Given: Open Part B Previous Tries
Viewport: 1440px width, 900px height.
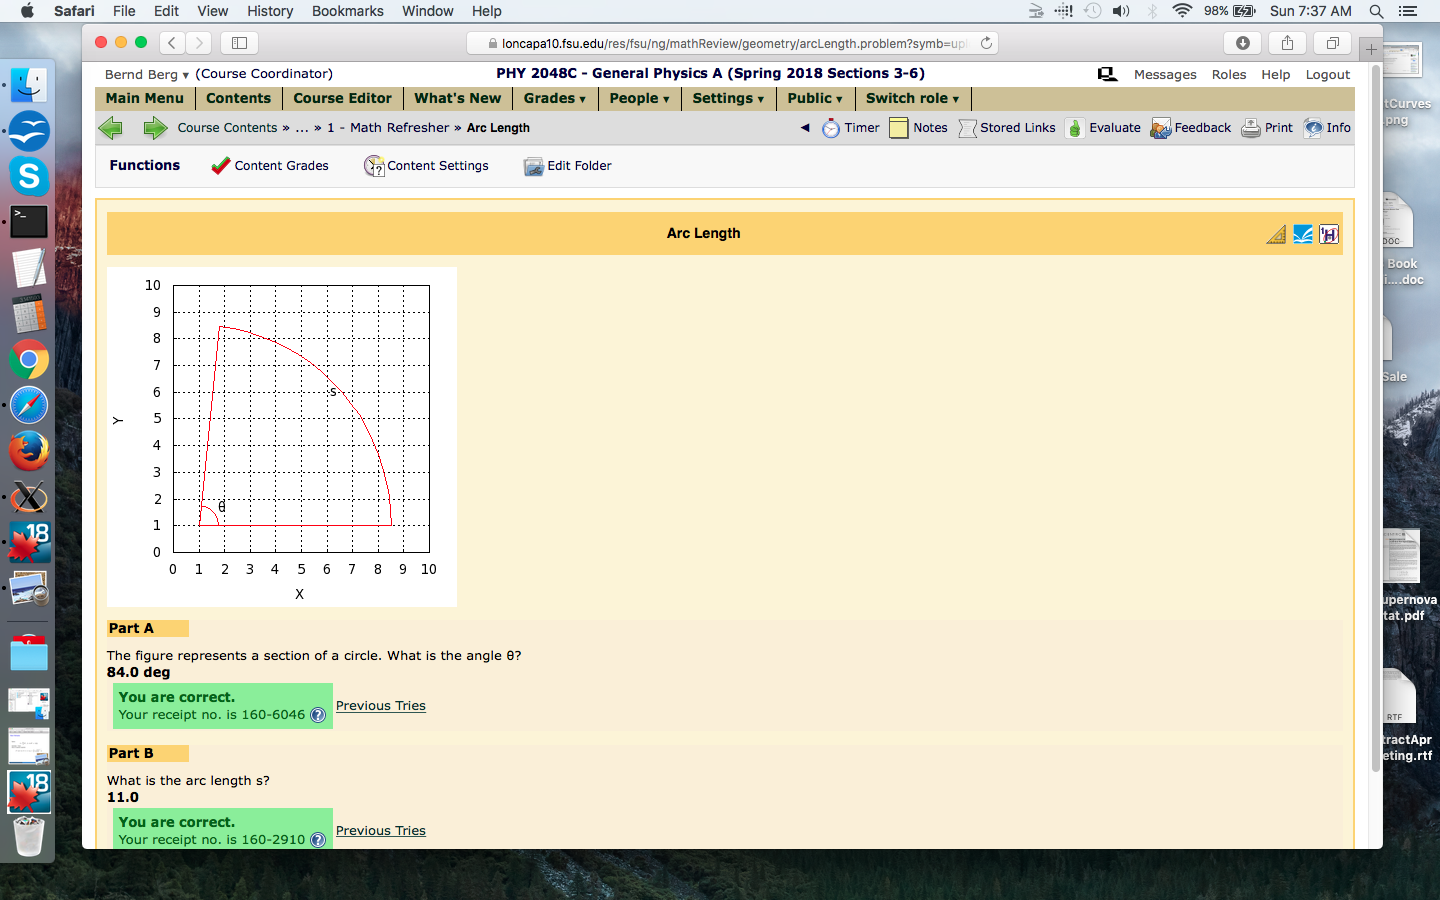Looking at the screenshot, I should (x=381, y=831).
